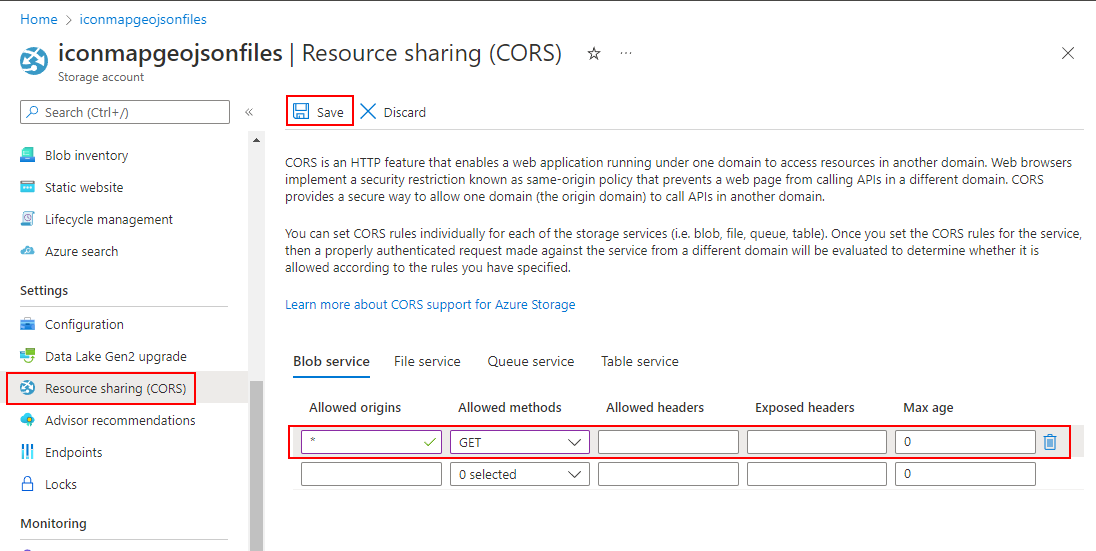Click the Azure search cloud icon
Image resolution: width=1096 pixels, height=551 pixels.
(x=27, y=251)
